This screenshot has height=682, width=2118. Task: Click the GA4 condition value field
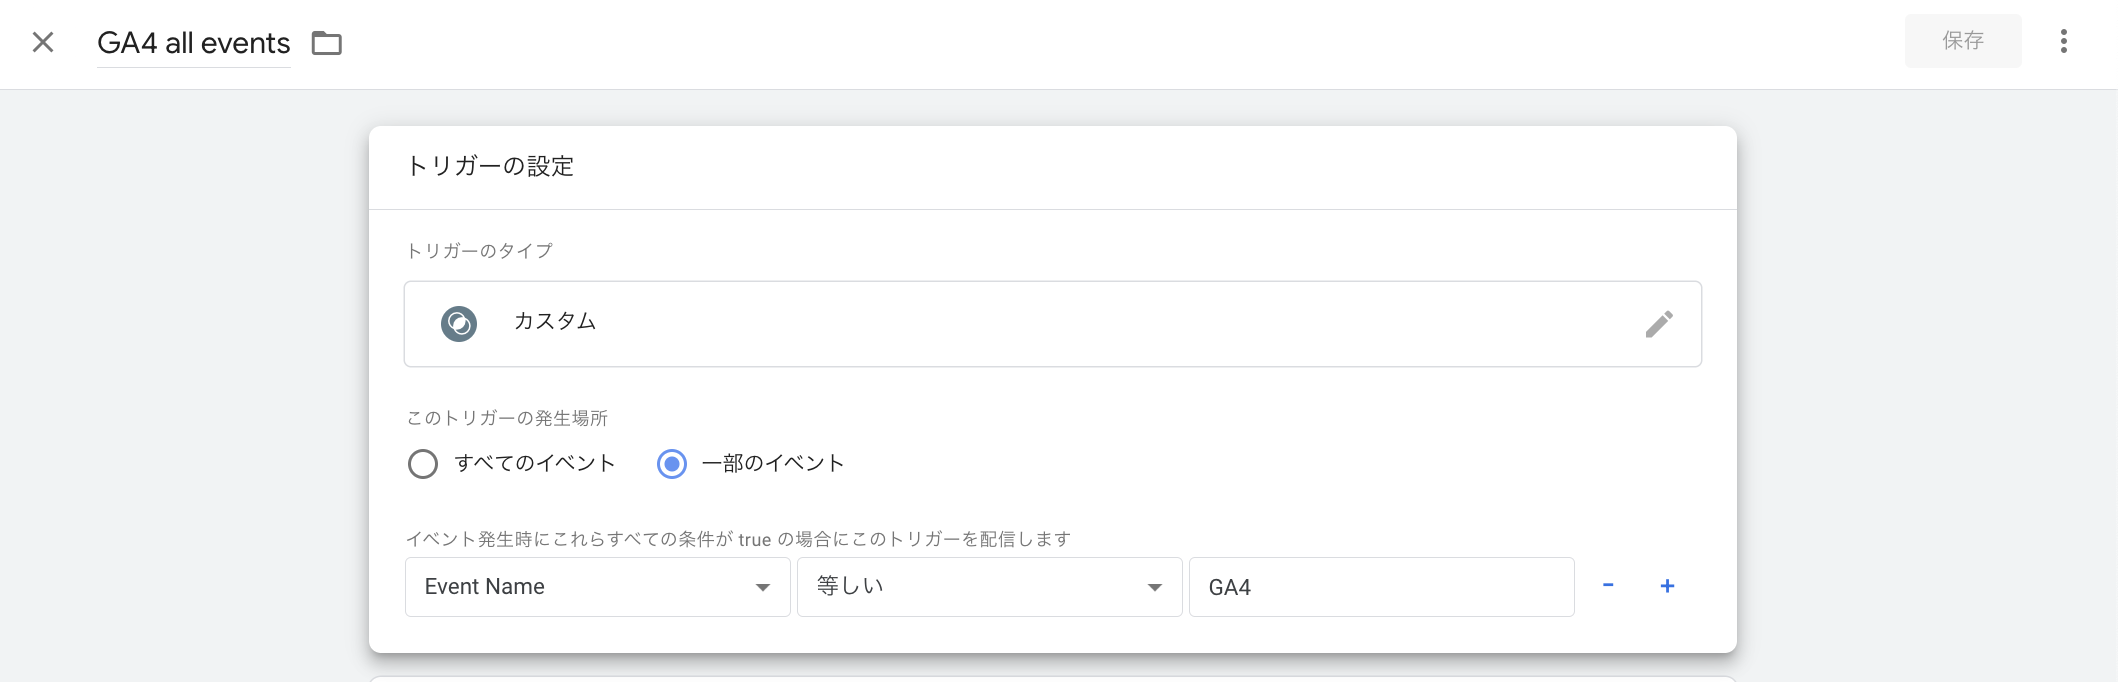click(x=1381, y=586)
